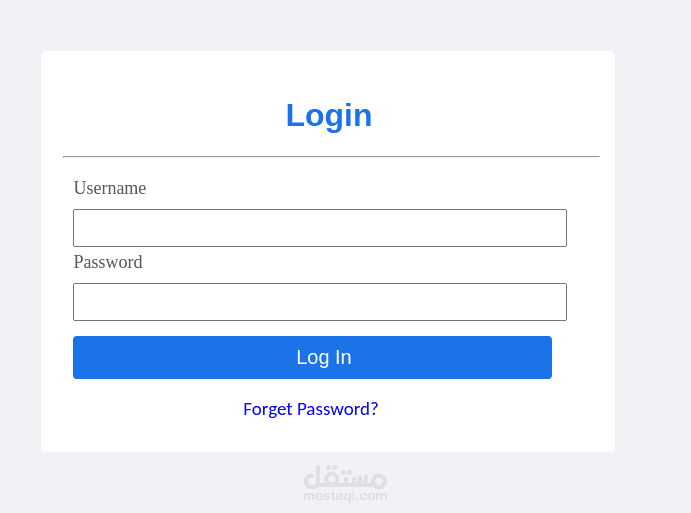Select the Login title at card top

[329, 115]
